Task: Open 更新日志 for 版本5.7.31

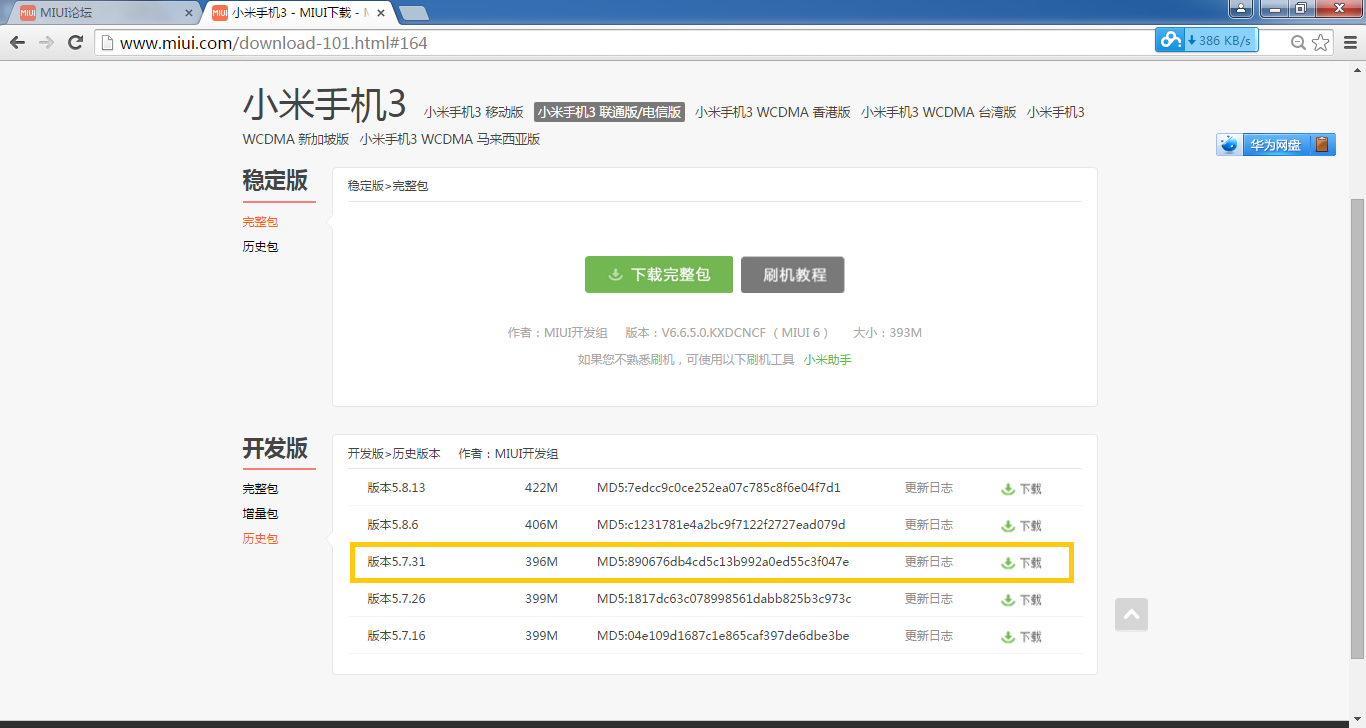Action: [x=929, y=562]
